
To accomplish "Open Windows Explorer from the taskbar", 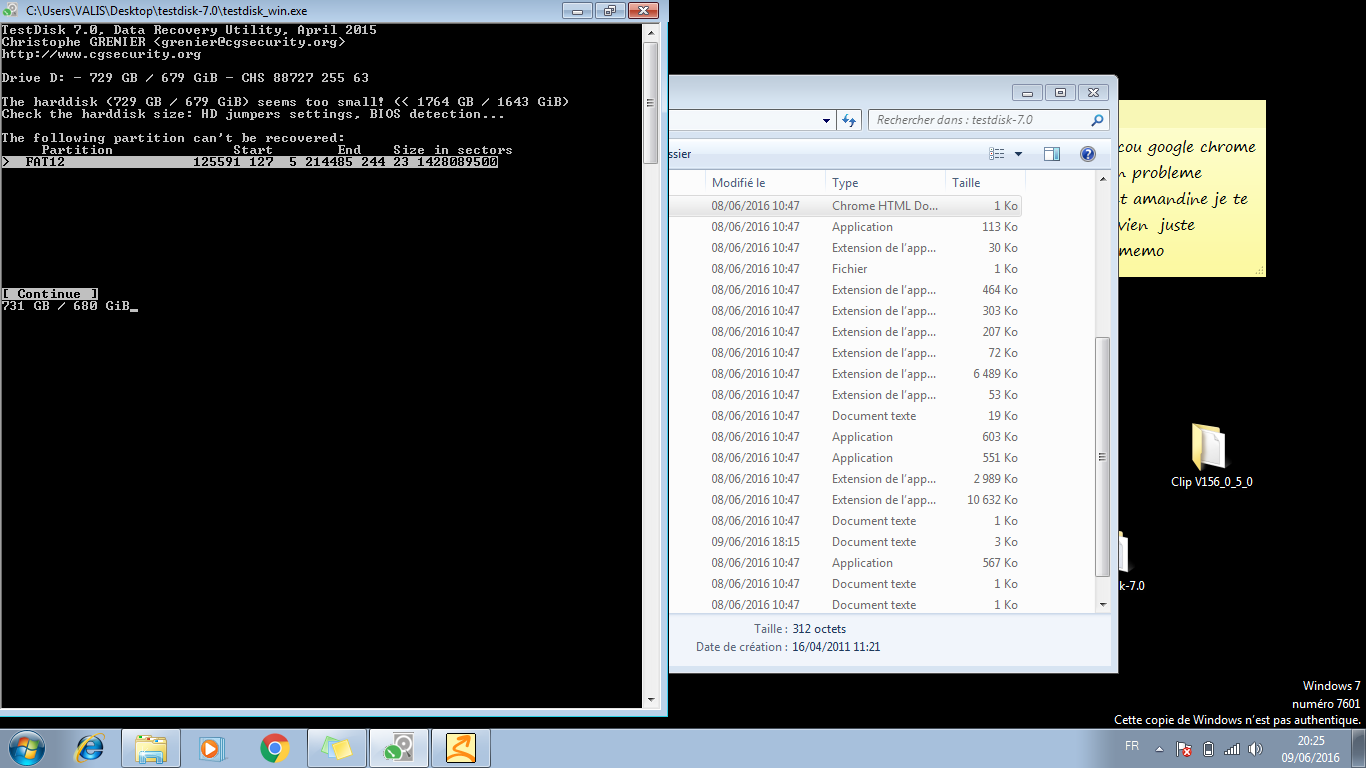I will pos(151,747).
